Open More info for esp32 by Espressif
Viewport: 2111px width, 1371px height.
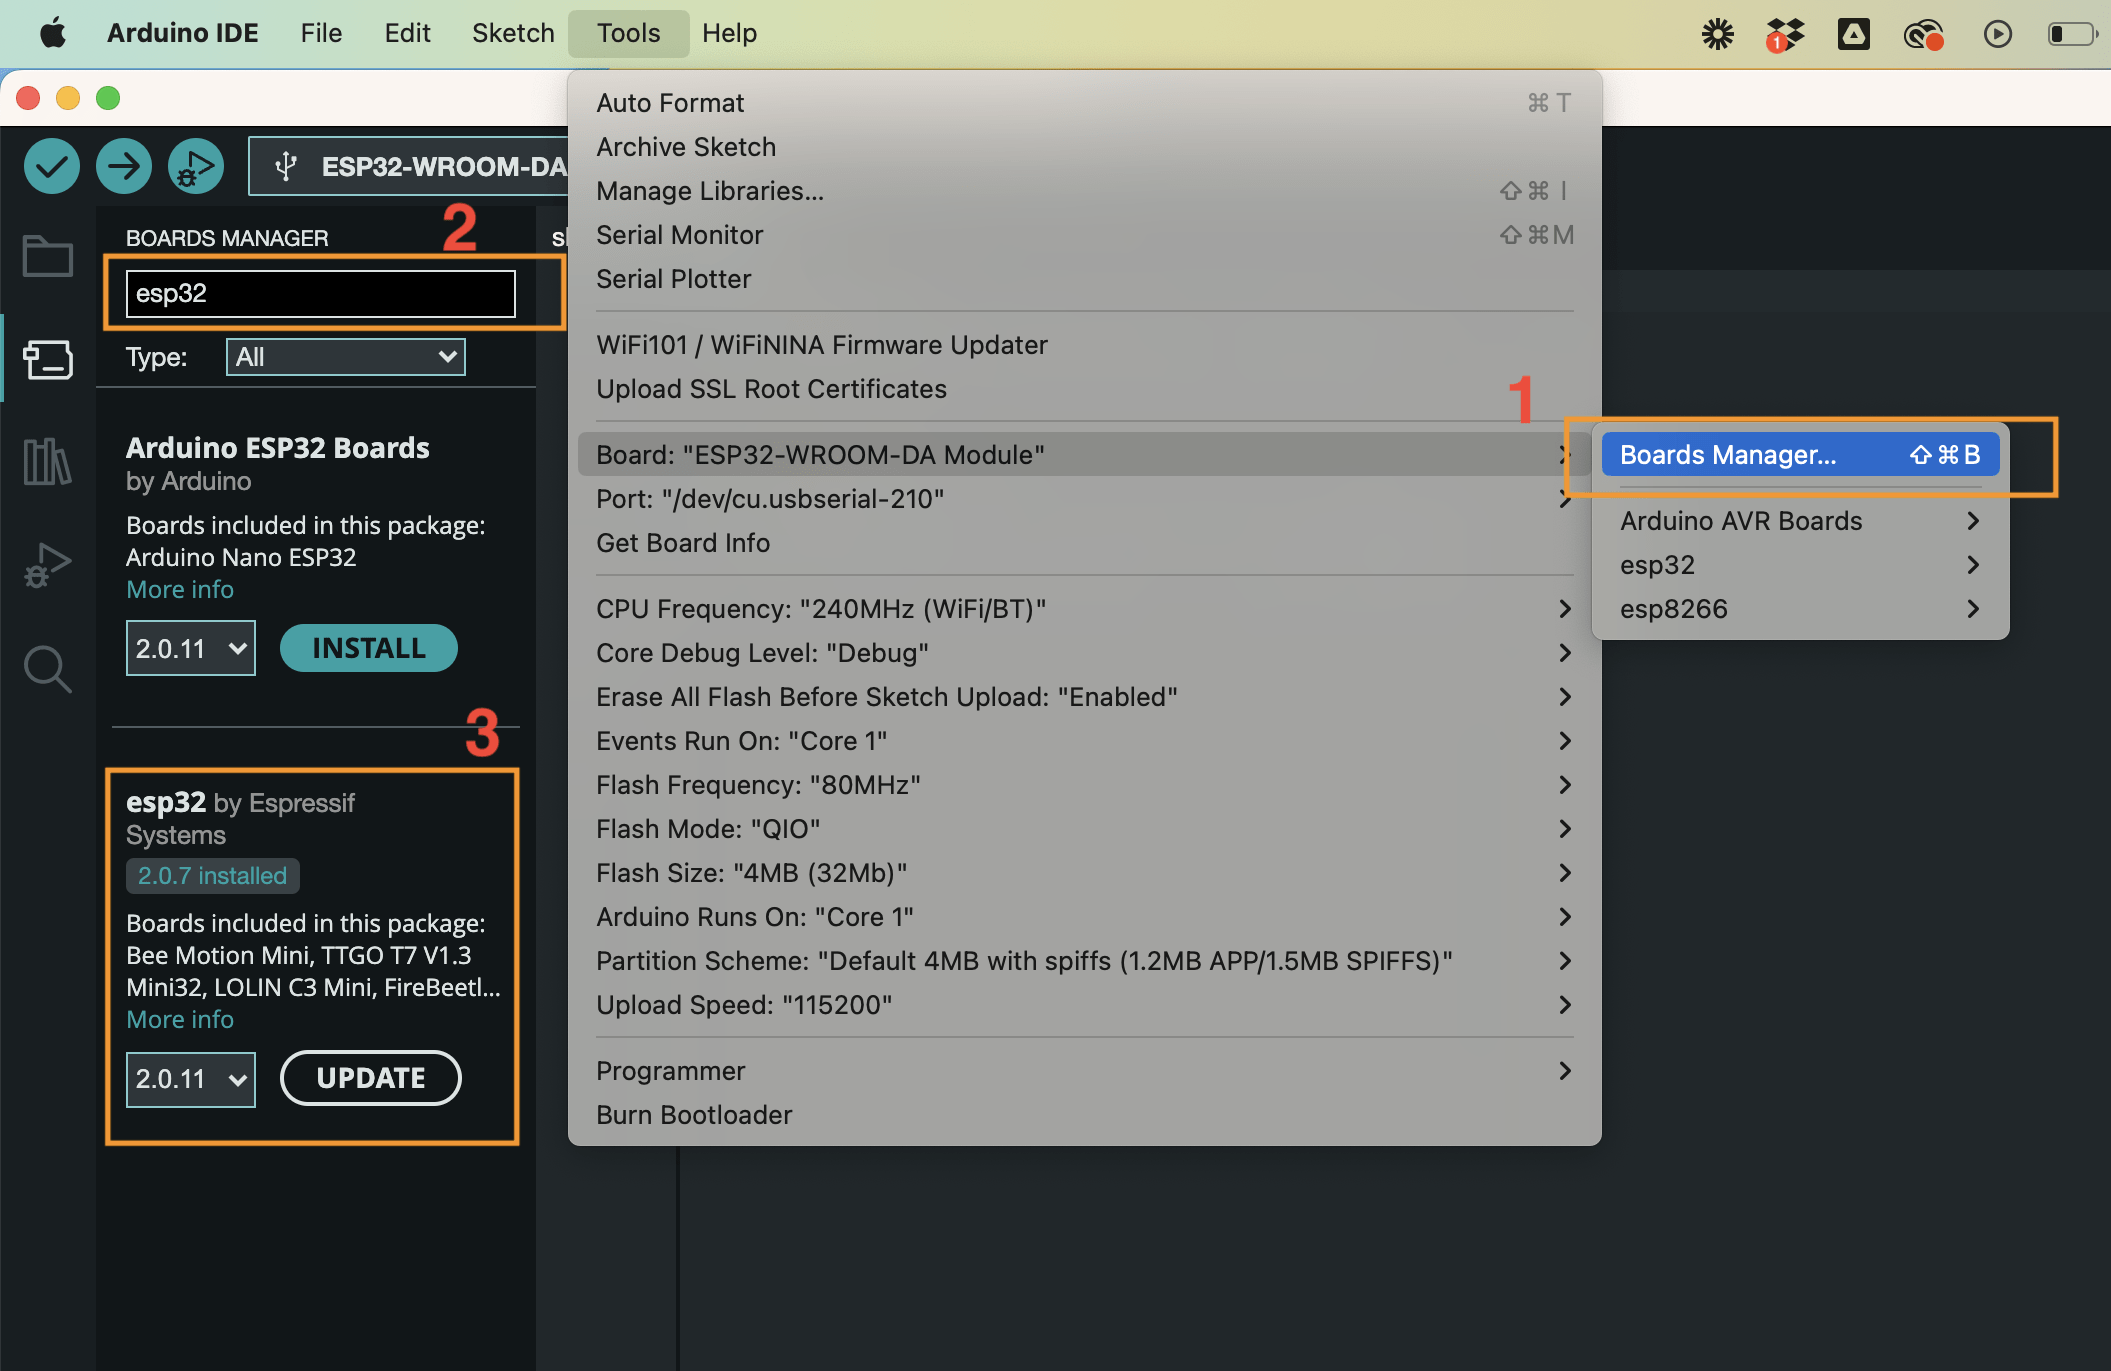coord(180,1019)
